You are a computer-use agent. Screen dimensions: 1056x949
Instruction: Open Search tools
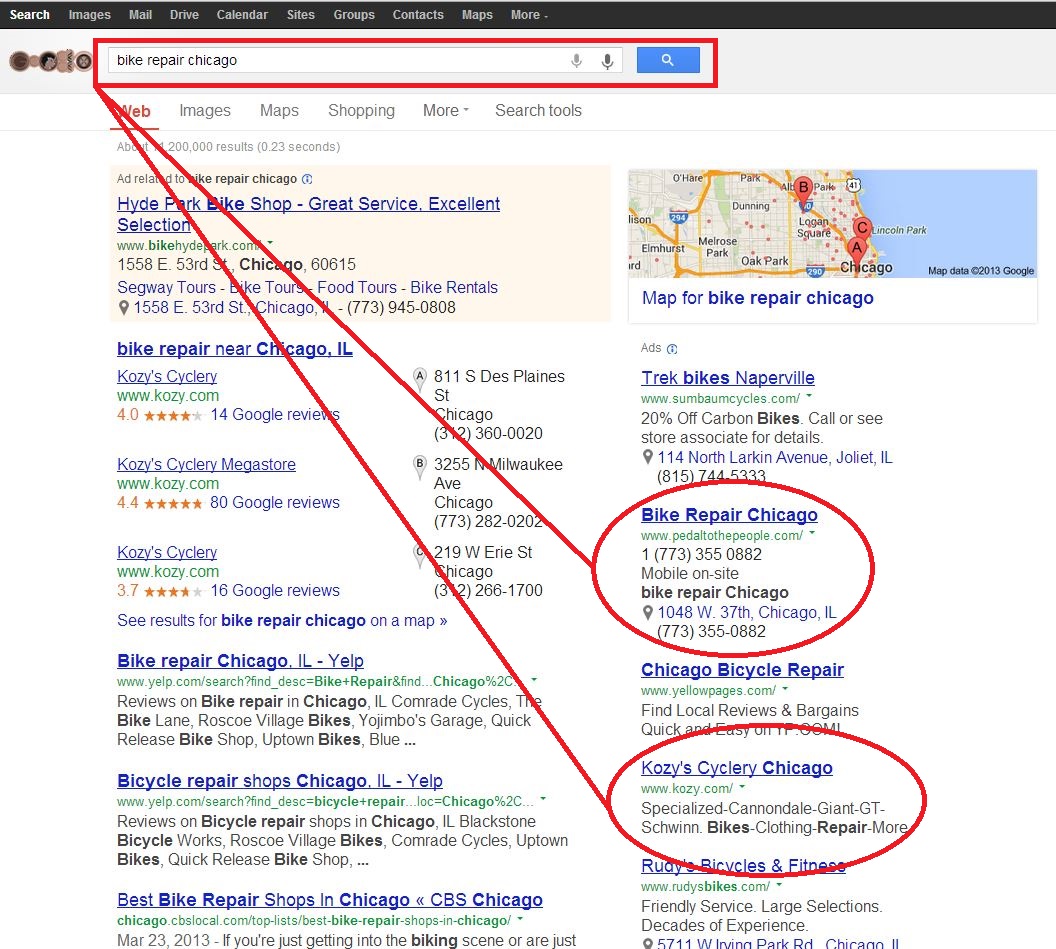click(538, 110)
